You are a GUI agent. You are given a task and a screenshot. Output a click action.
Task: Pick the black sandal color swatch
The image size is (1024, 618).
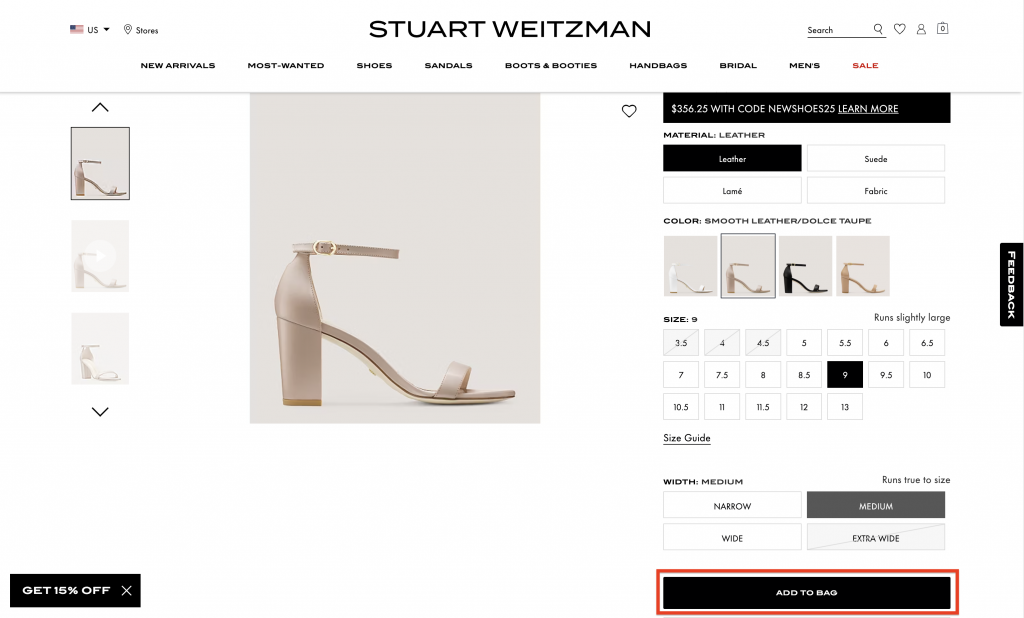point(805,266)
